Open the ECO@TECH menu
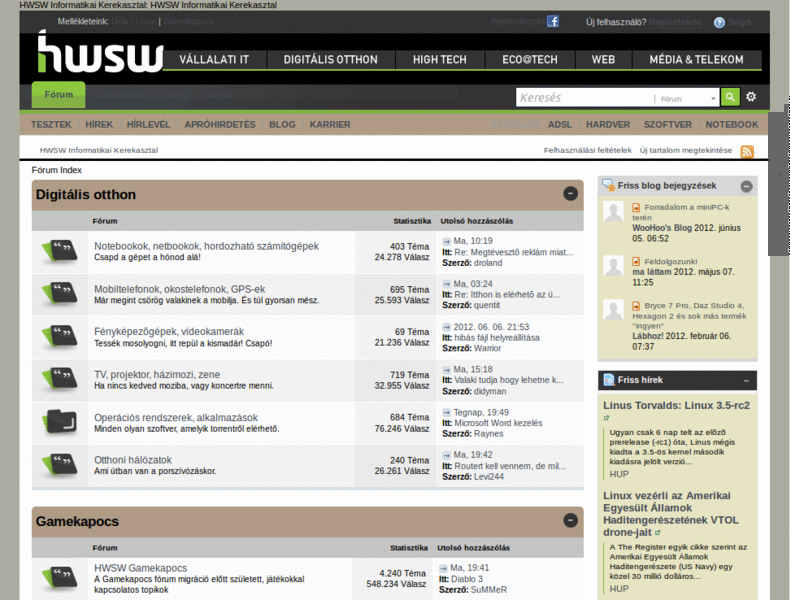The width and height of the screenshot is (800, 600). (530, 60)
